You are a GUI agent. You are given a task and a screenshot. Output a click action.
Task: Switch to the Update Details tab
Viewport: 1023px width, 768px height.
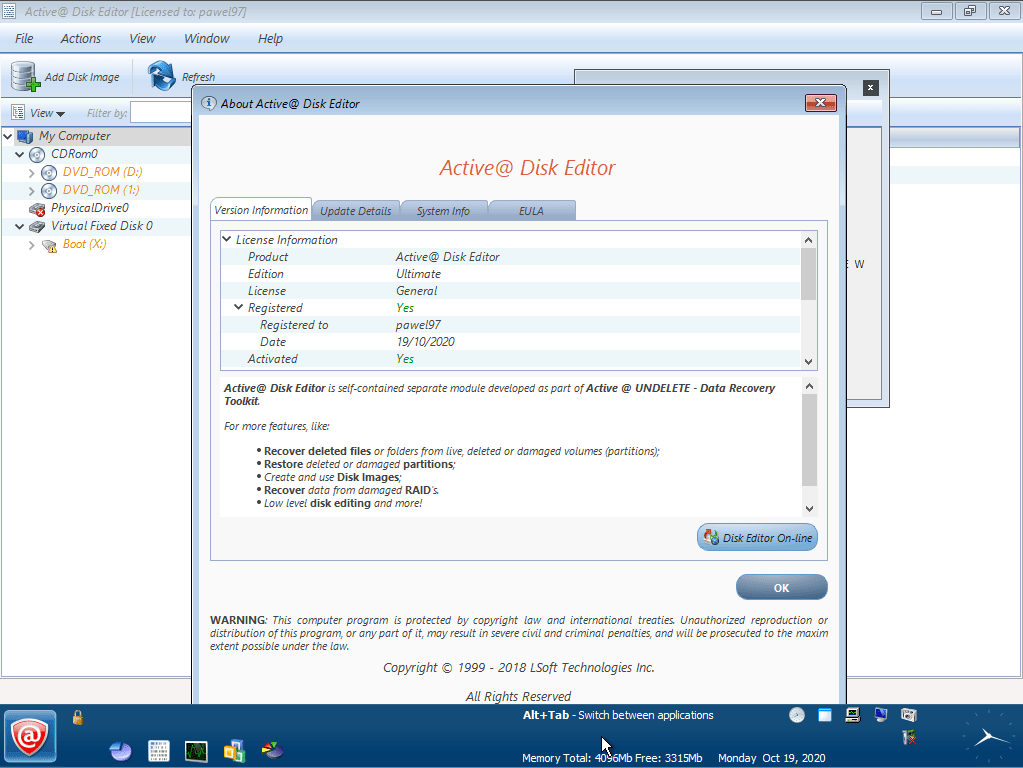(356, 211)
